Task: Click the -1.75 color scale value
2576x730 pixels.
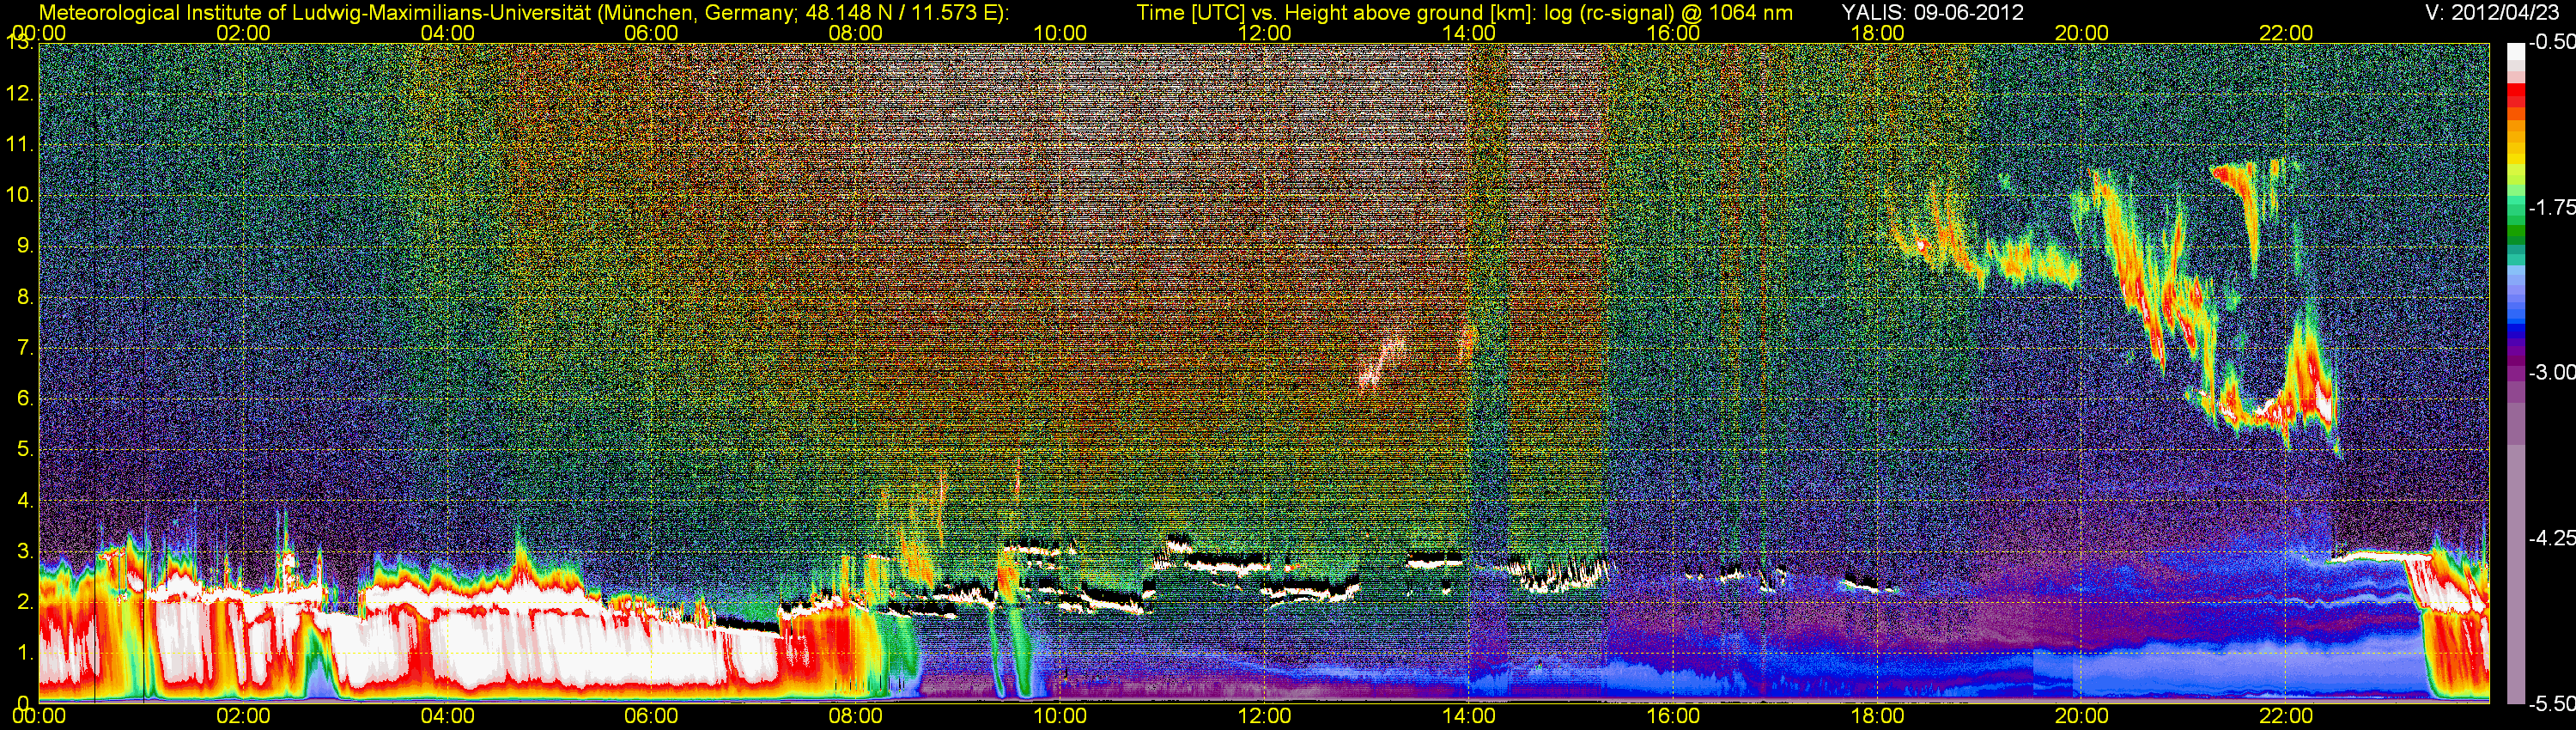Action: [2552, 207]
